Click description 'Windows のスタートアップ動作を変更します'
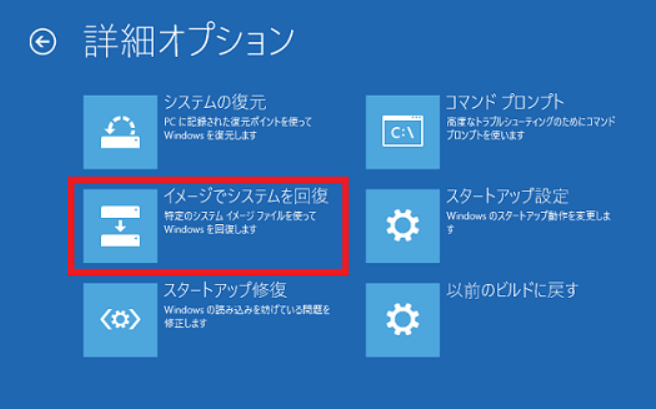 528,222
